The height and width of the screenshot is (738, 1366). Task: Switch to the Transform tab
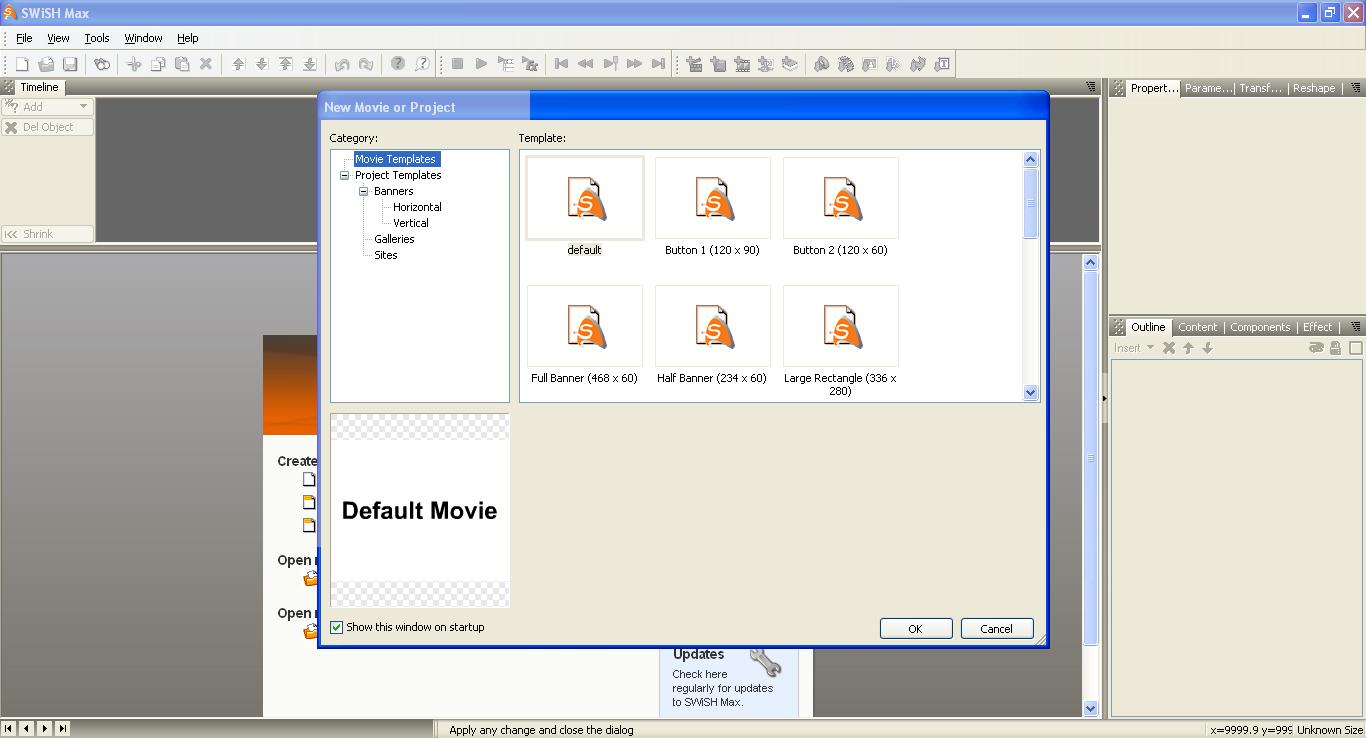point(1260,88)
